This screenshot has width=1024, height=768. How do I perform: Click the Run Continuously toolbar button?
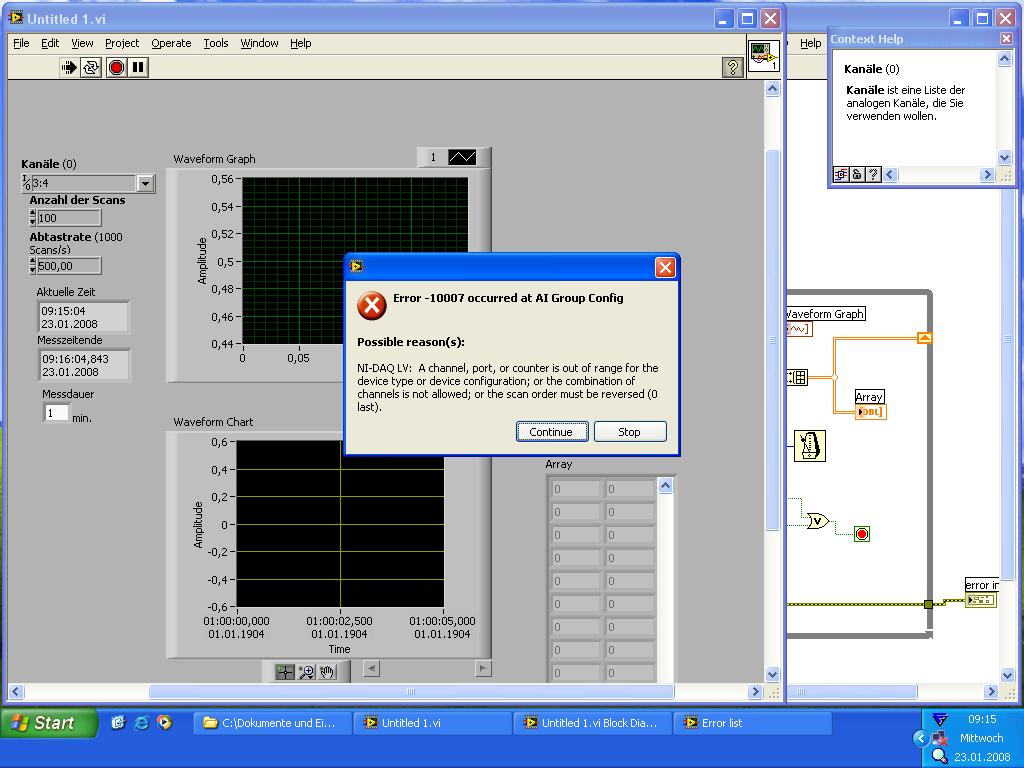coord(91,68)
